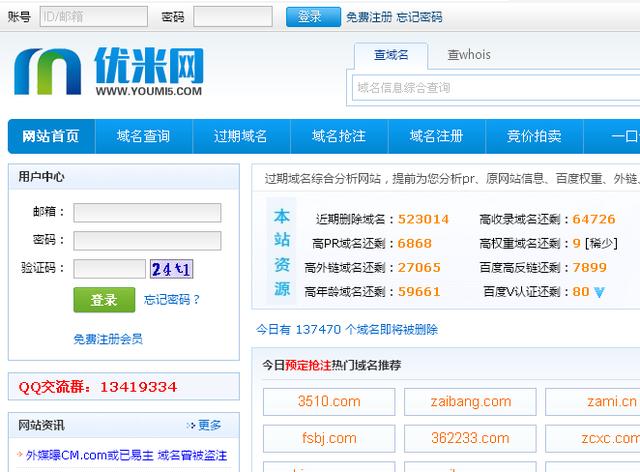Click the 本站资源 vertical label

click(x=282, y=252)
